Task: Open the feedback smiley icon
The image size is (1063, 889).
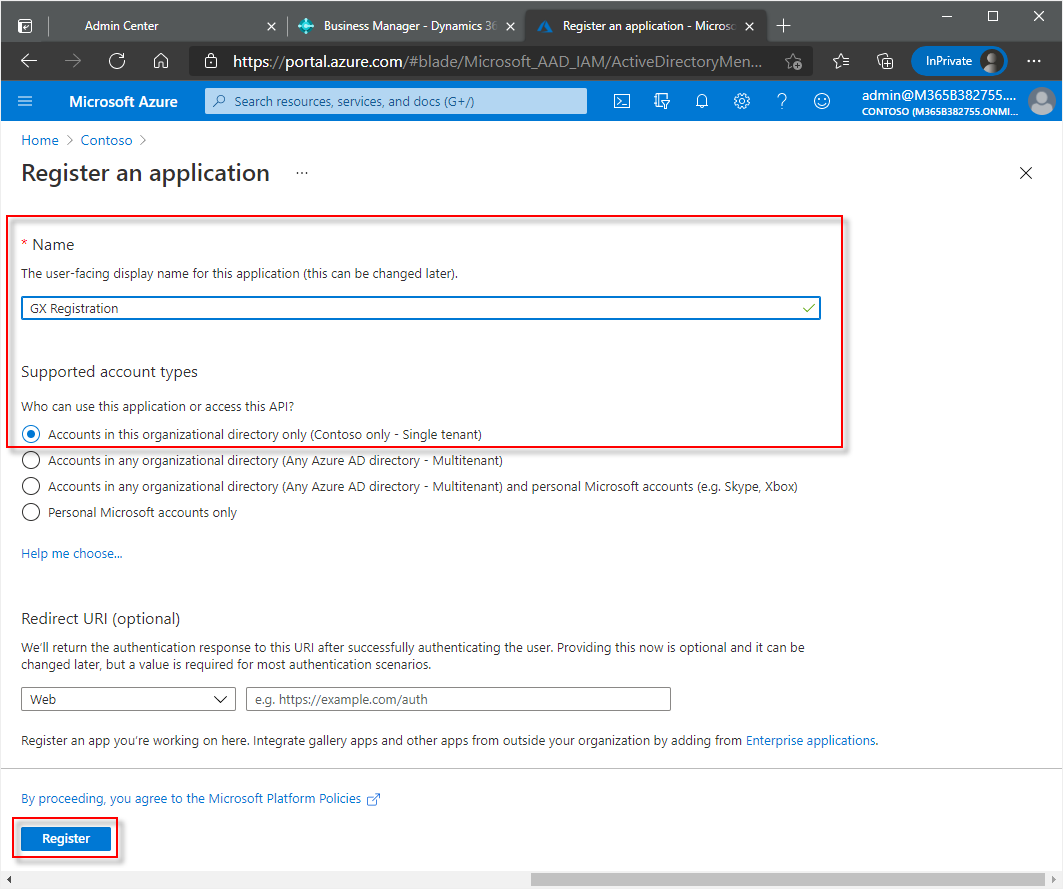Action: pyautogui.click(x=822, y=101)
